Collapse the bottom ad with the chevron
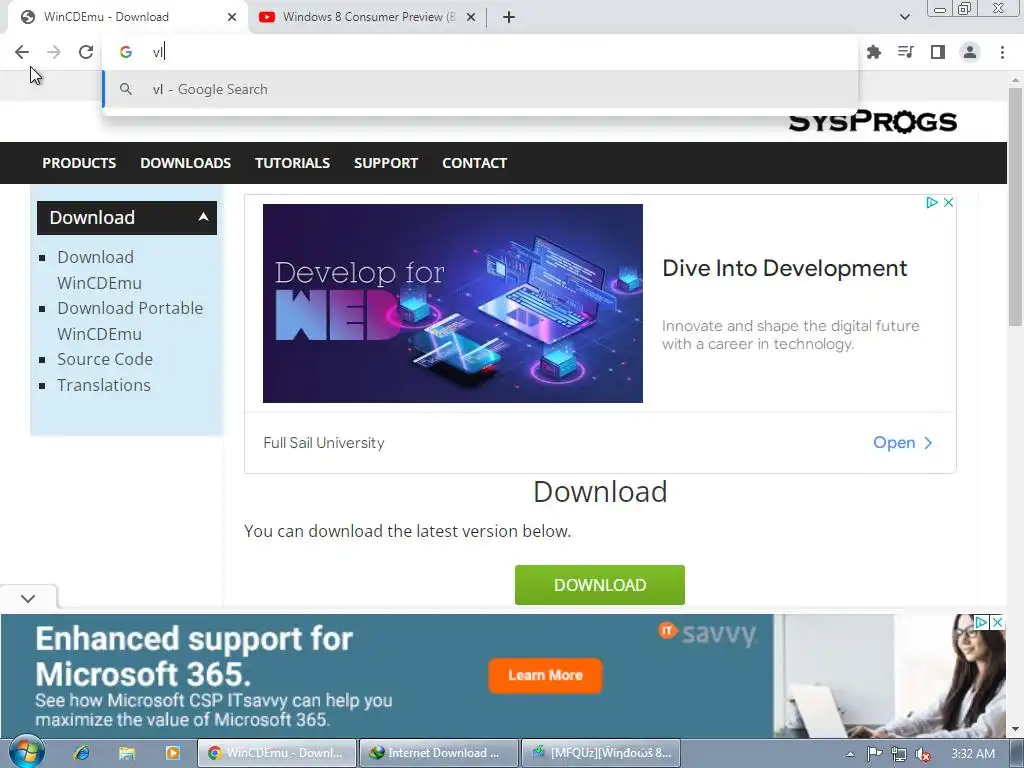Image resolution: width=1024 pixels, height=768 pixels. point(28,598)
